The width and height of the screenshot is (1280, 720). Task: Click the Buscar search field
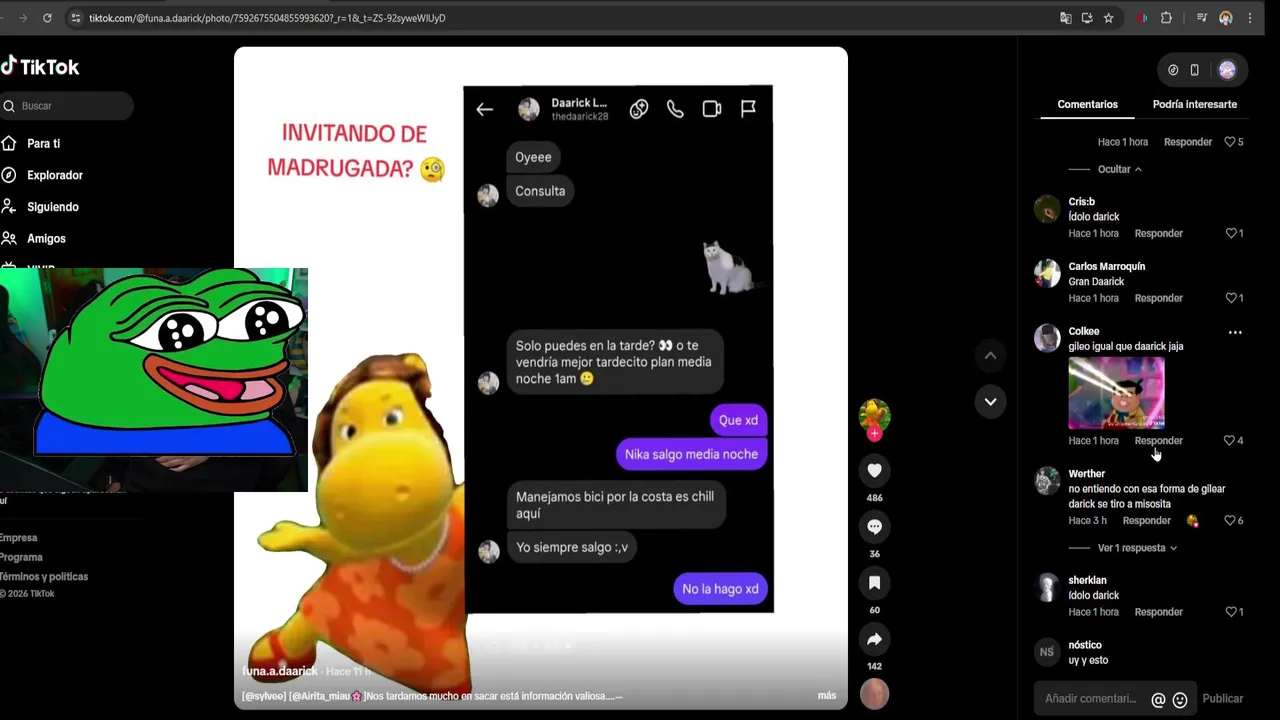click(x=66, y=106)
